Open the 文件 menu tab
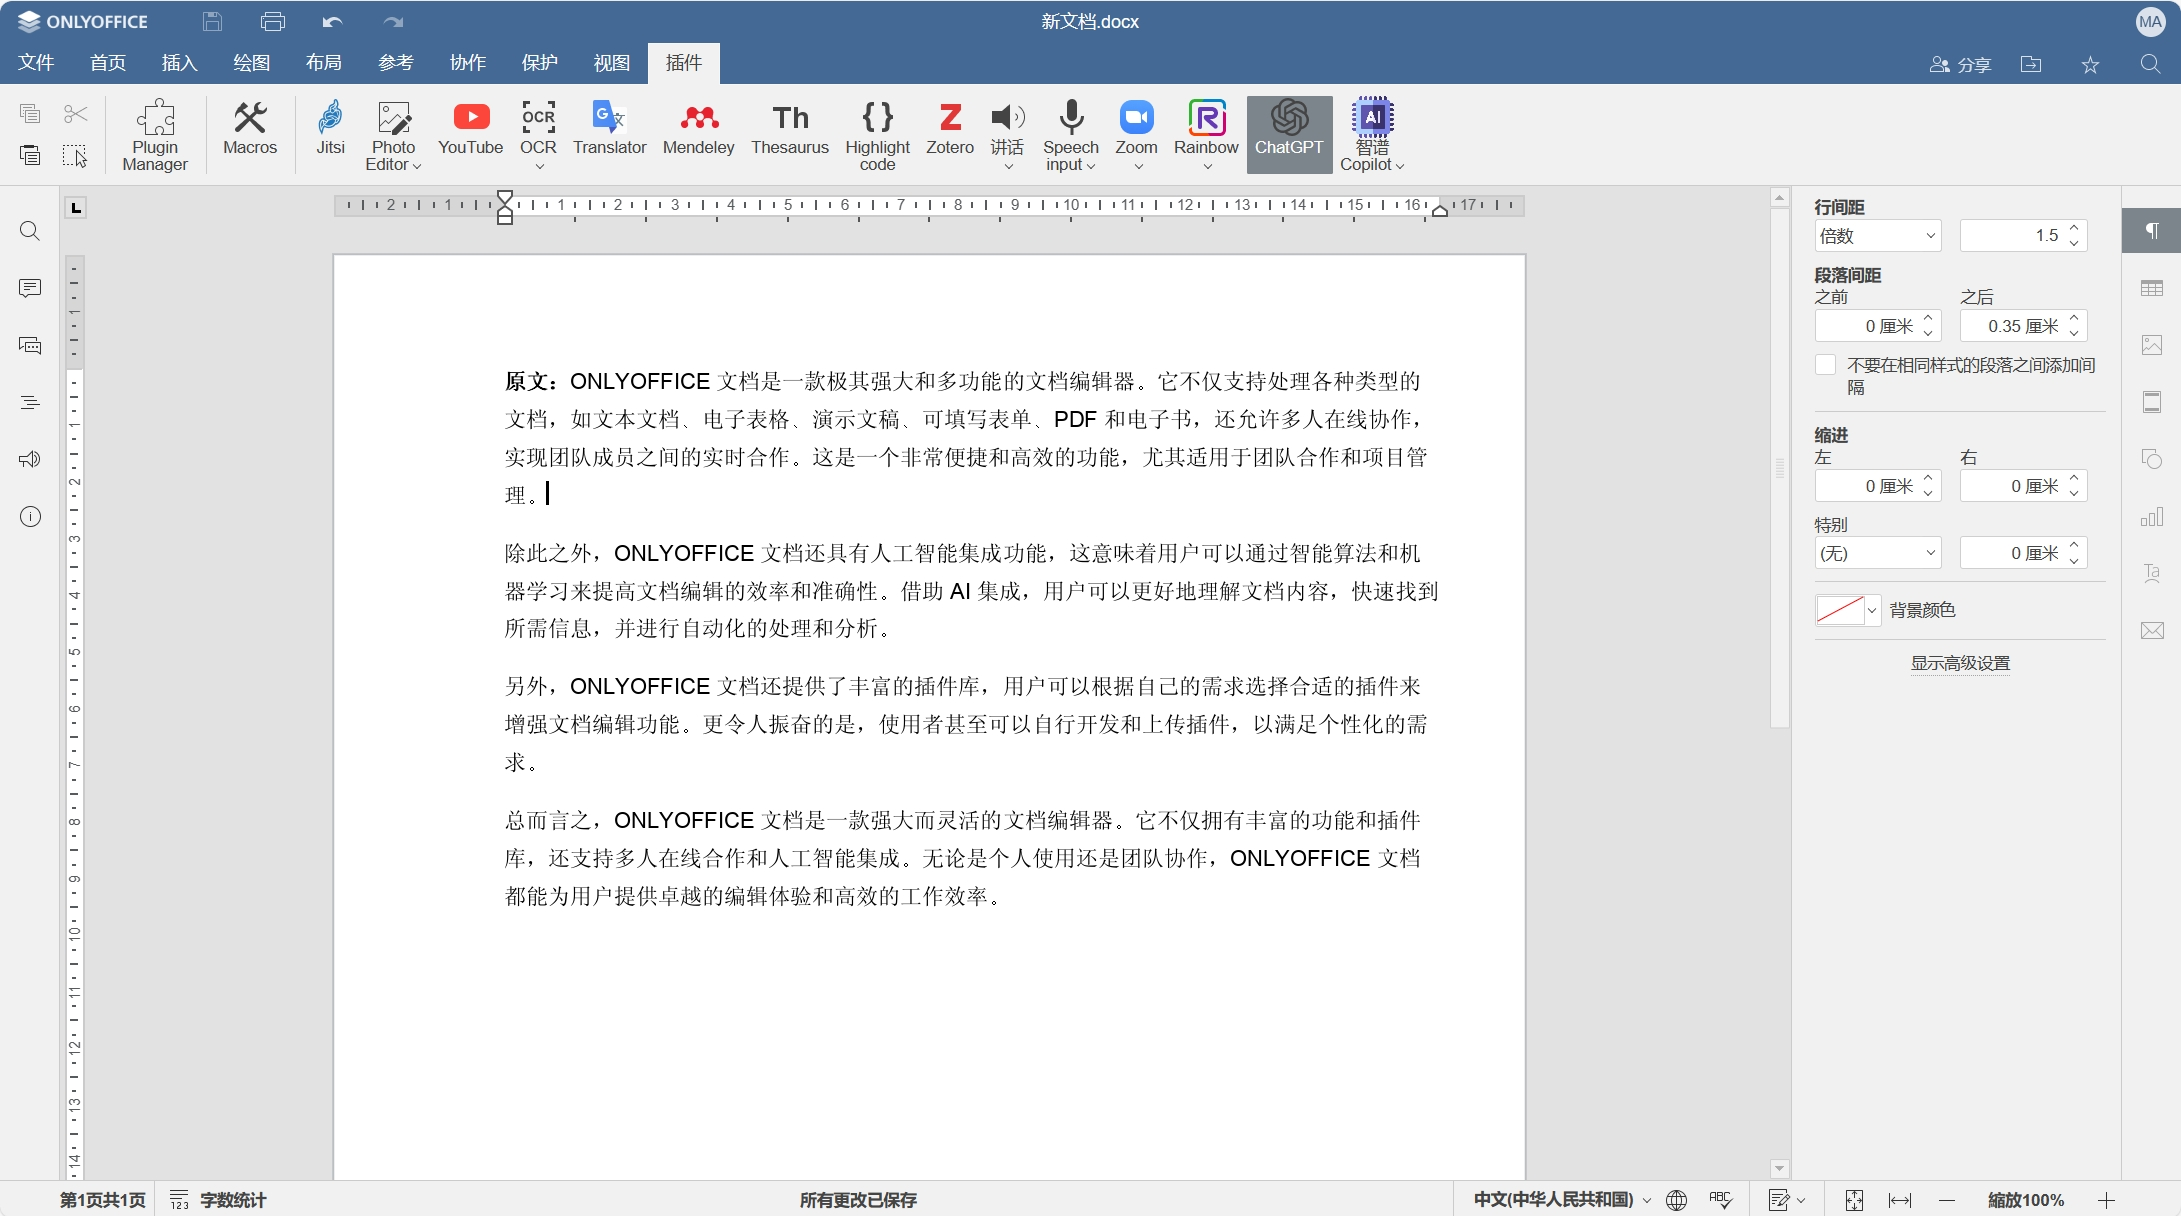 pyautogui.click(x=36, y=63)
